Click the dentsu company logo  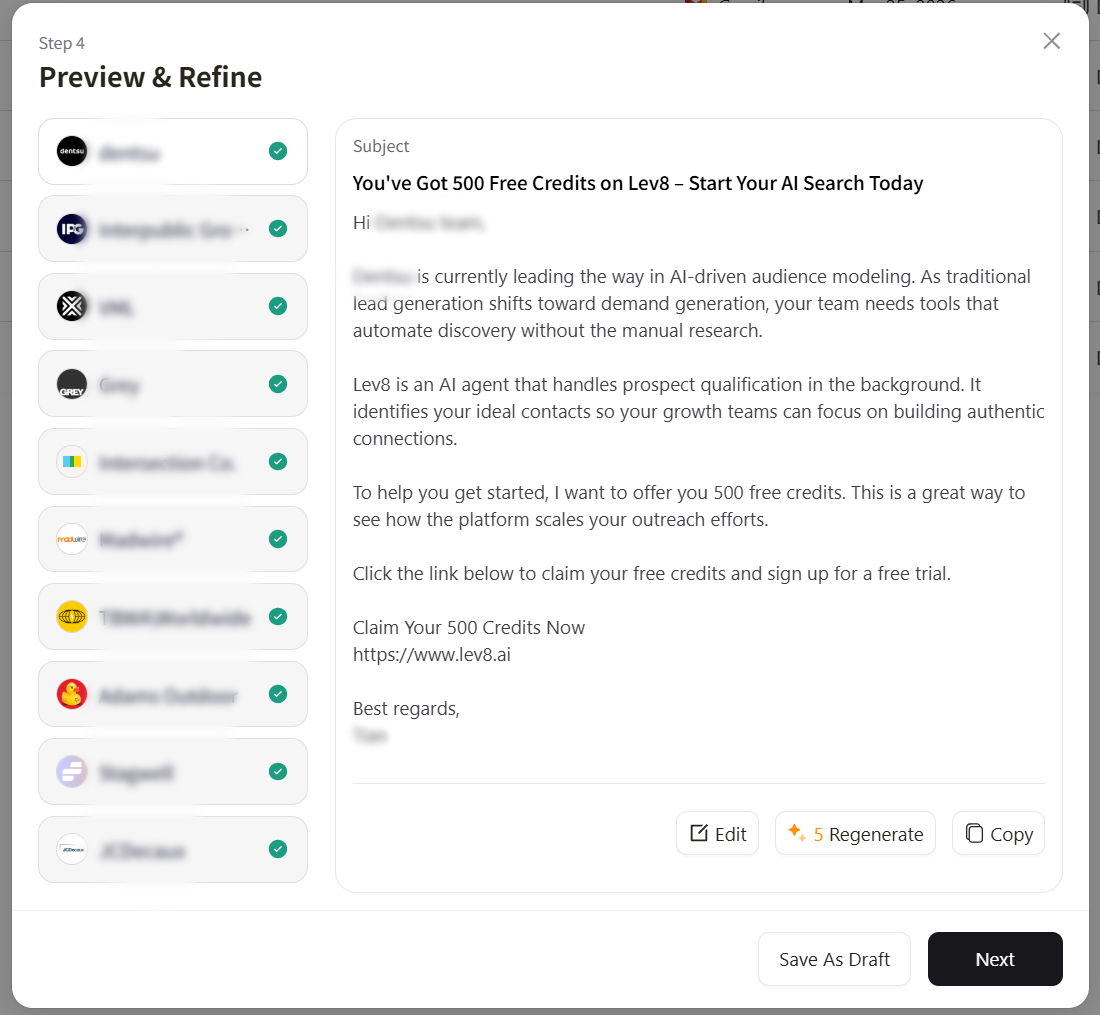pos(72,151)
